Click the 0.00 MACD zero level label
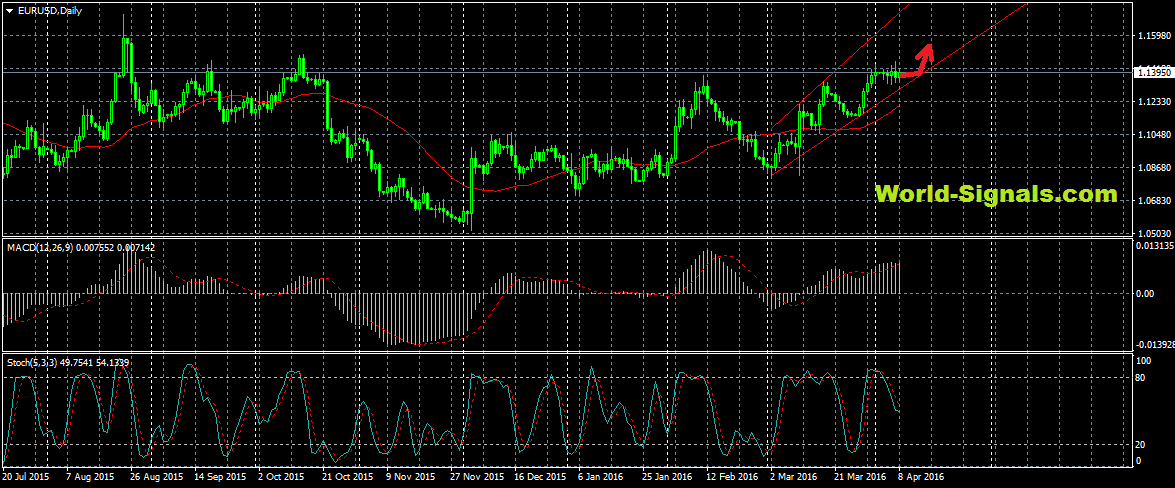The image size is (1175, 488). 1145,293
